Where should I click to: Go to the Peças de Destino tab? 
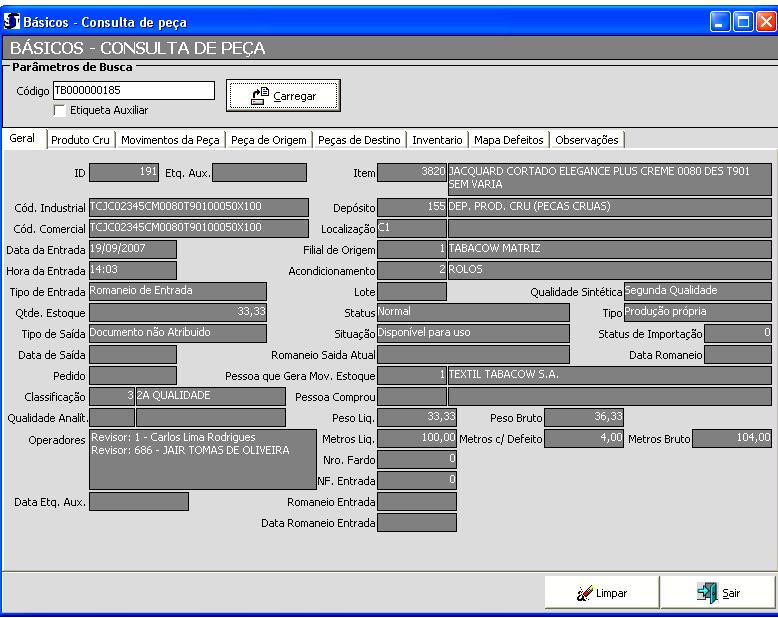359,140
